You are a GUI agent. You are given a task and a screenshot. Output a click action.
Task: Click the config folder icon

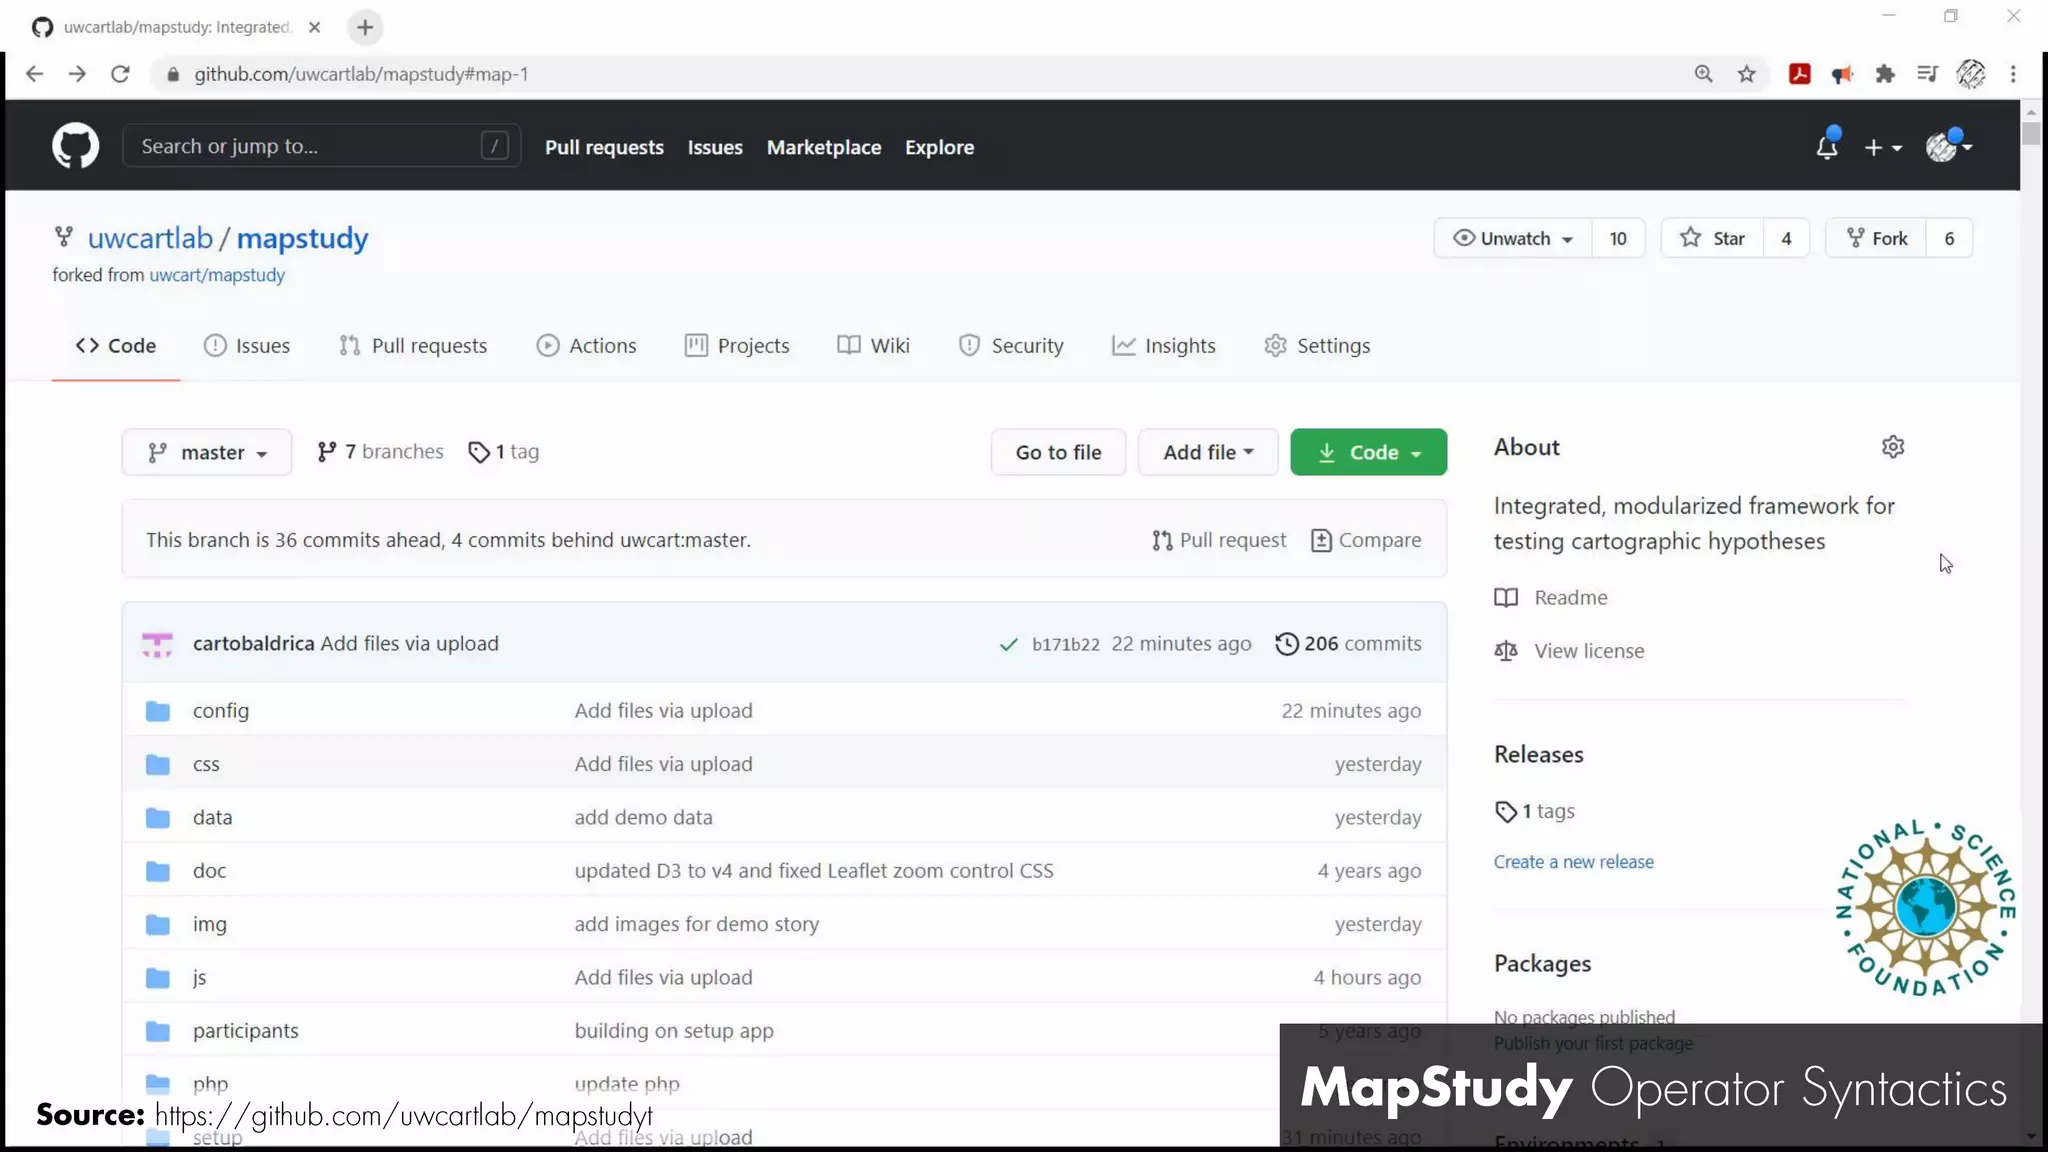[x=157, y=711]
